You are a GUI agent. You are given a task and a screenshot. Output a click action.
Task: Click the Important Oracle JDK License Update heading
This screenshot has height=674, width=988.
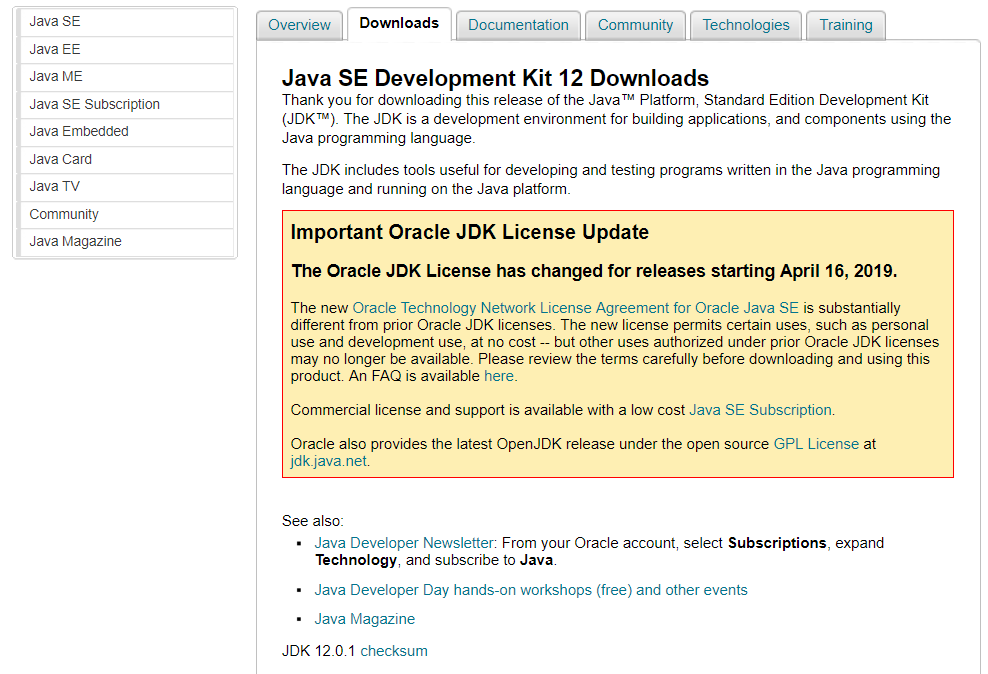pos(469,232)
